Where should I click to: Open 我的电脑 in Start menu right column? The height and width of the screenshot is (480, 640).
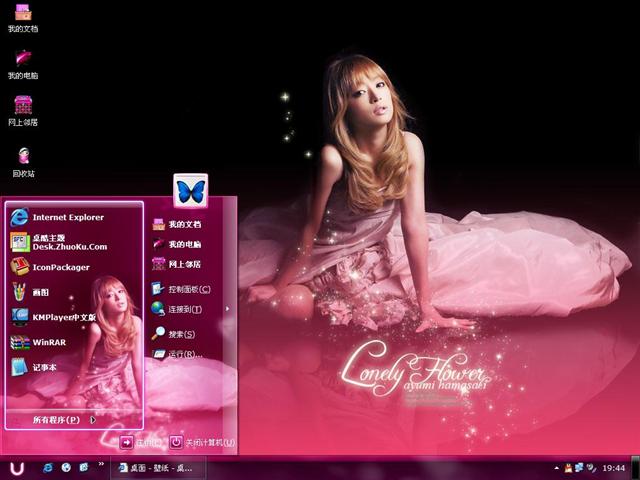[177, 244]
